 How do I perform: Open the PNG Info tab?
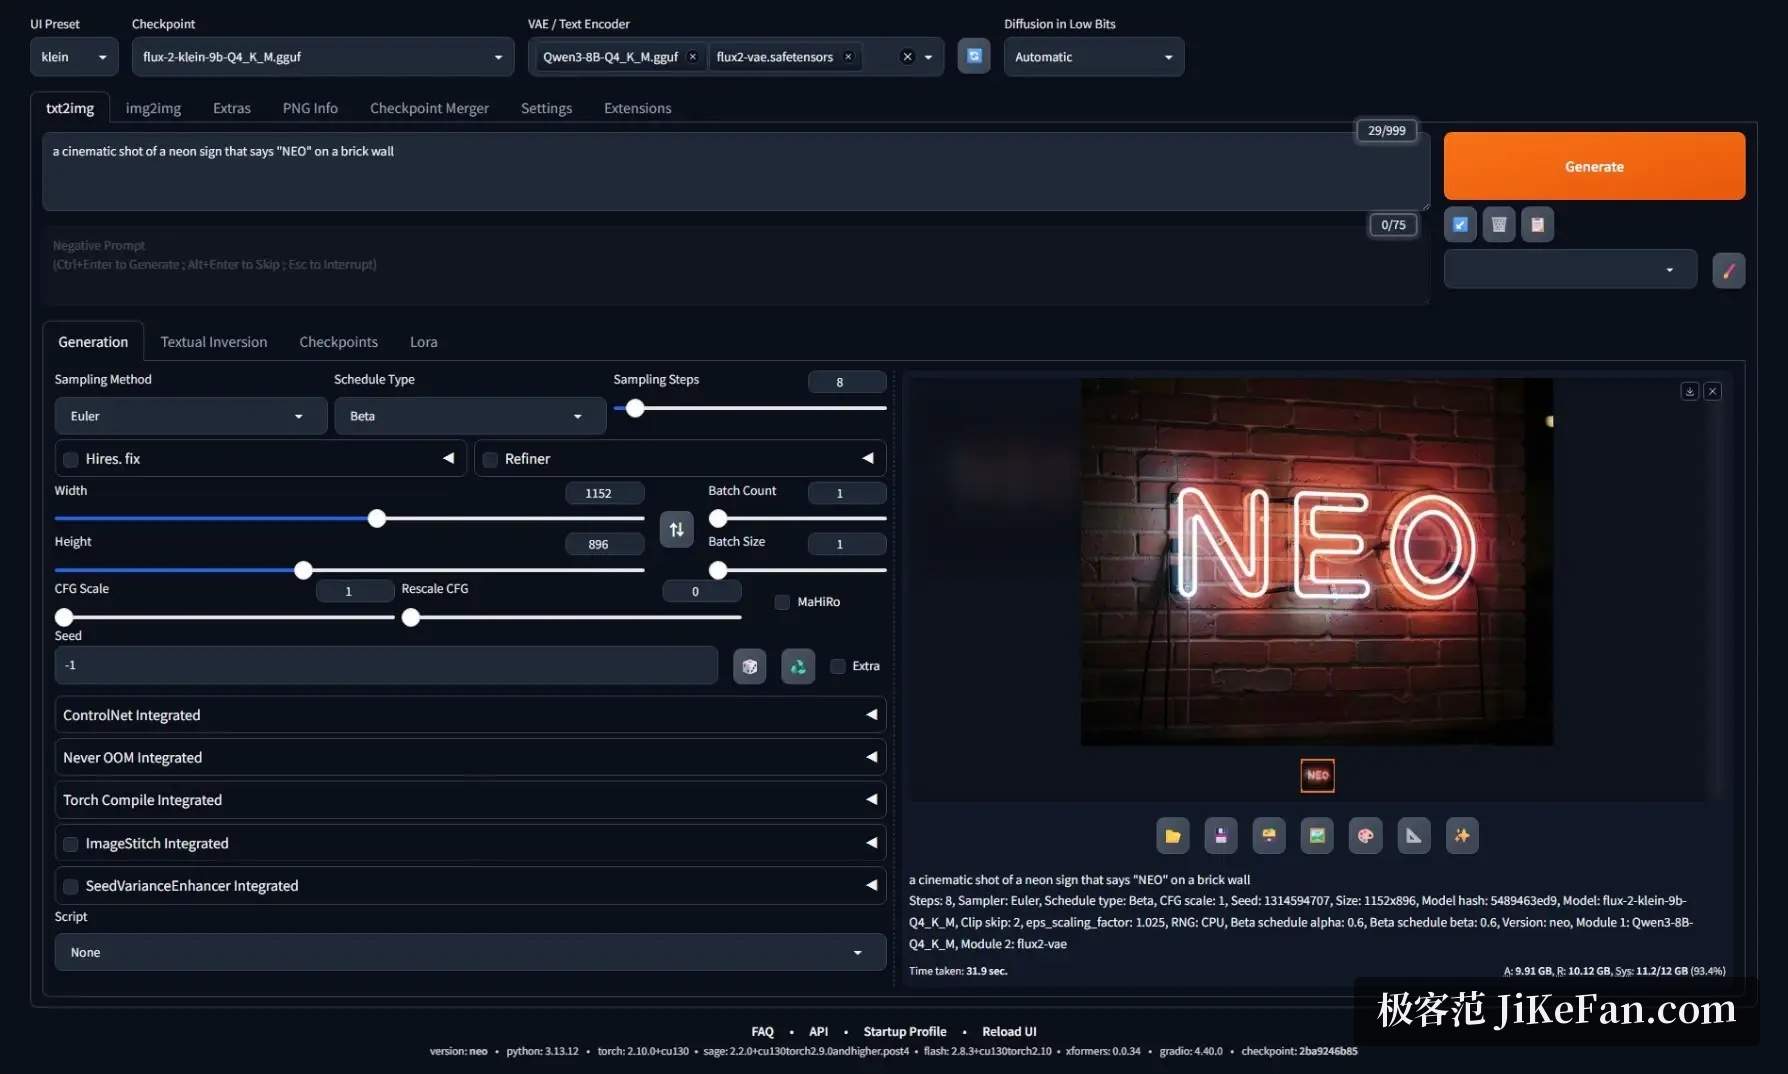[x=310, y=108]
